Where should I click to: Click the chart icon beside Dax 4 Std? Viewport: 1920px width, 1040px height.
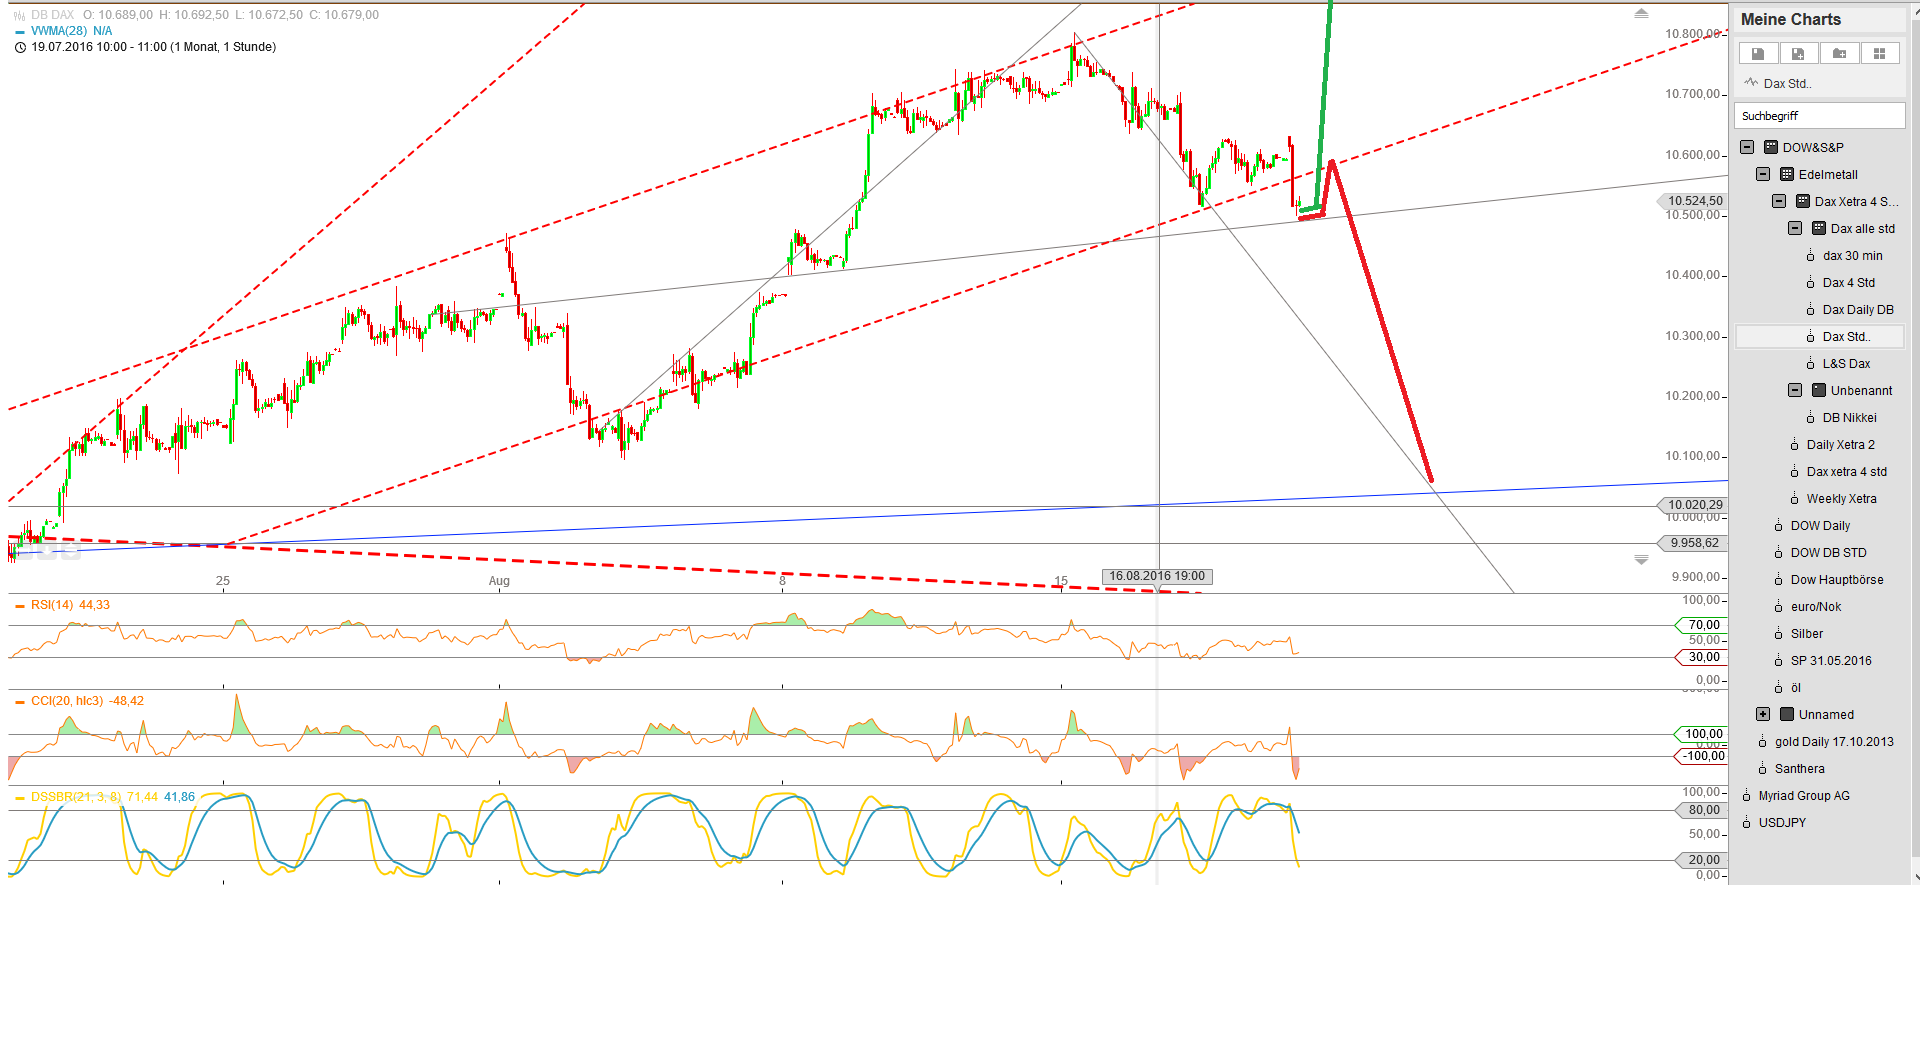tap(1810, 283)
